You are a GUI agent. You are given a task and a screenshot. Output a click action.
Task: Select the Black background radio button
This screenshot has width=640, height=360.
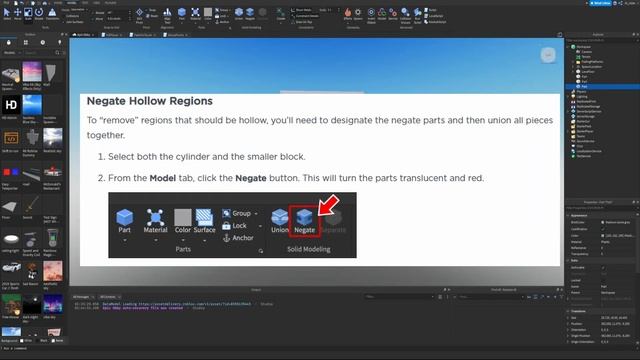(x=37, y=340)
